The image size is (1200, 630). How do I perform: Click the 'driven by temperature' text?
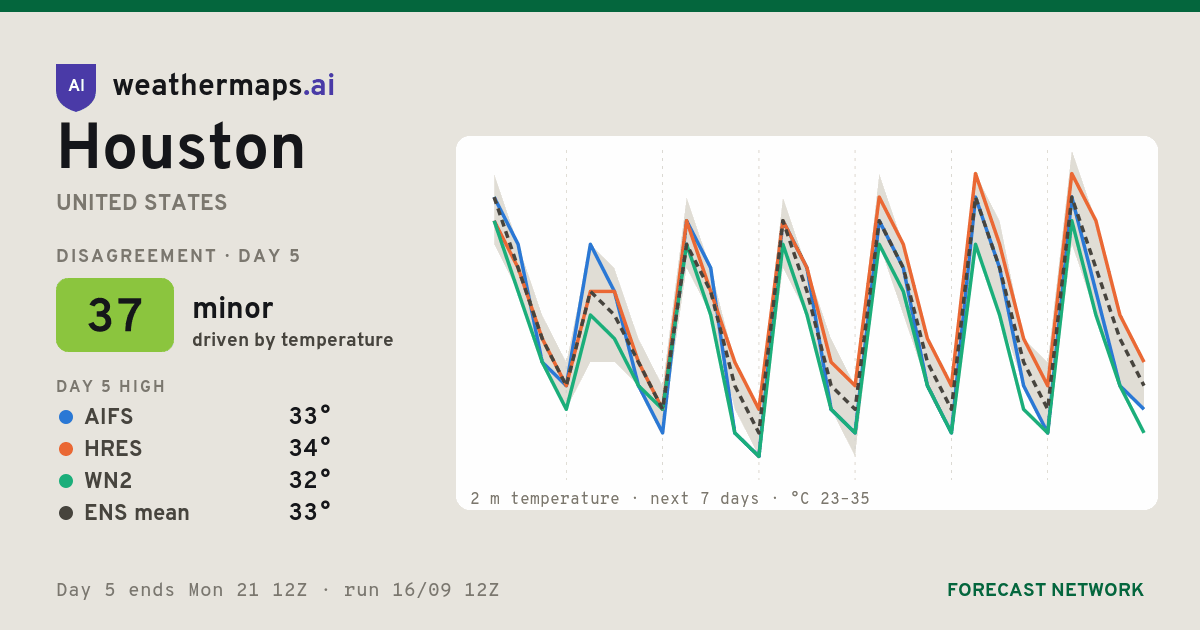click(292, 340)
